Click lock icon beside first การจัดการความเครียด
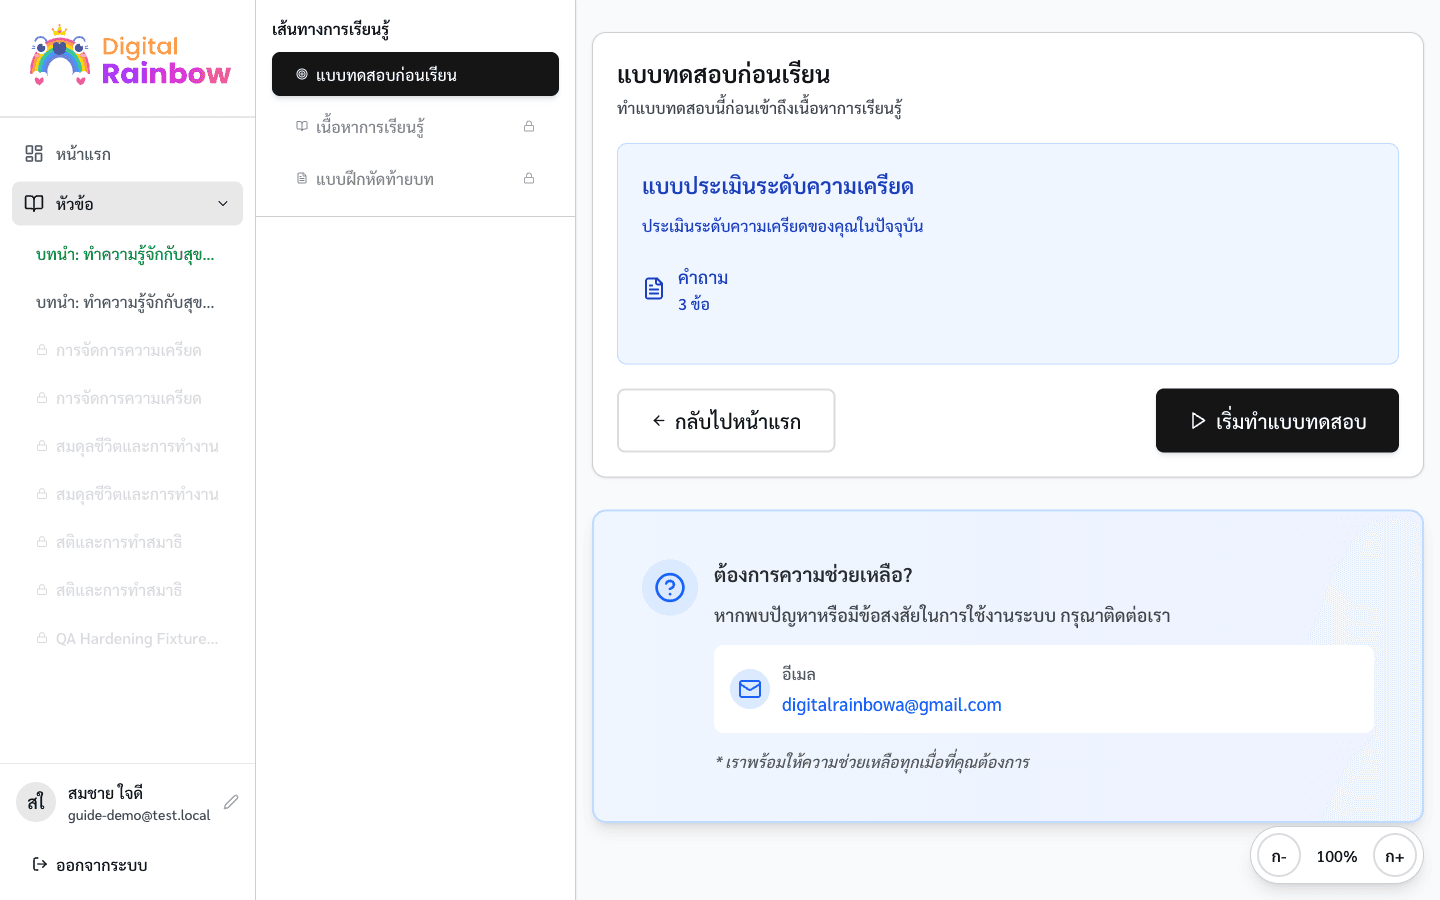Image resolution: width=1440 pixels, height=900 pixels. tap(42, 350)
